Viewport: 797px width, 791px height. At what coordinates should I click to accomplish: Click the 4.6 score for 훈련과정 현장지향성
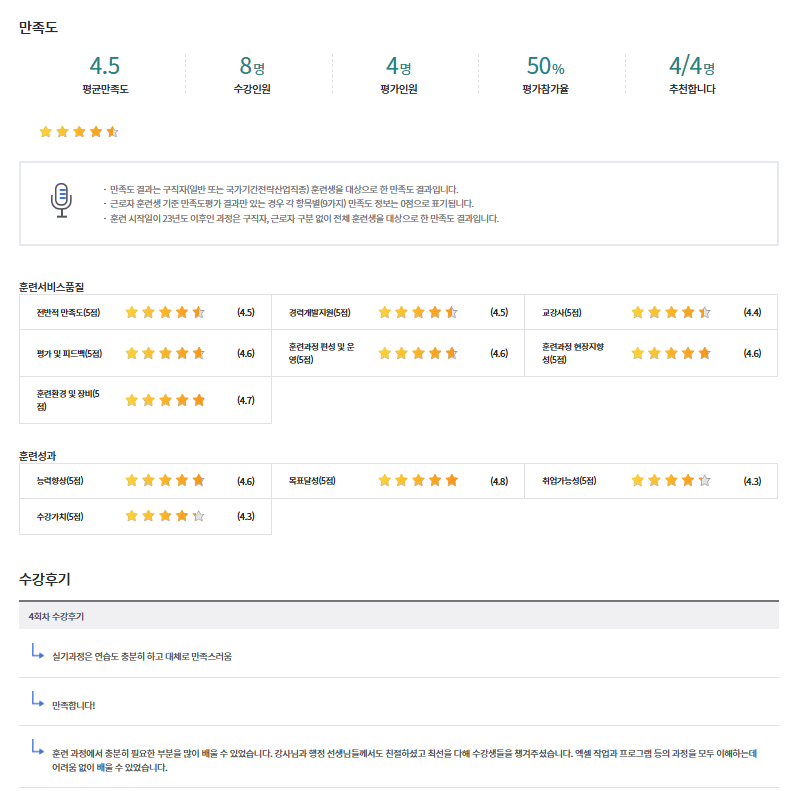click(752, 353)
